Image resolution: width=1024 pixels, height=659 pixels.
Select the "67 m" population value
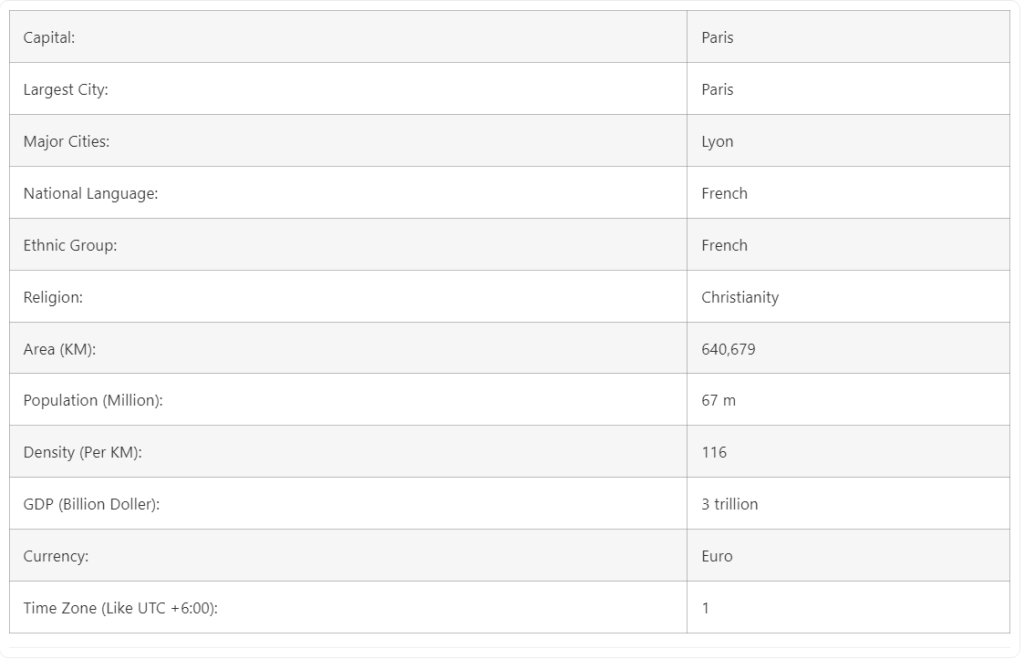tap(718, 401)
